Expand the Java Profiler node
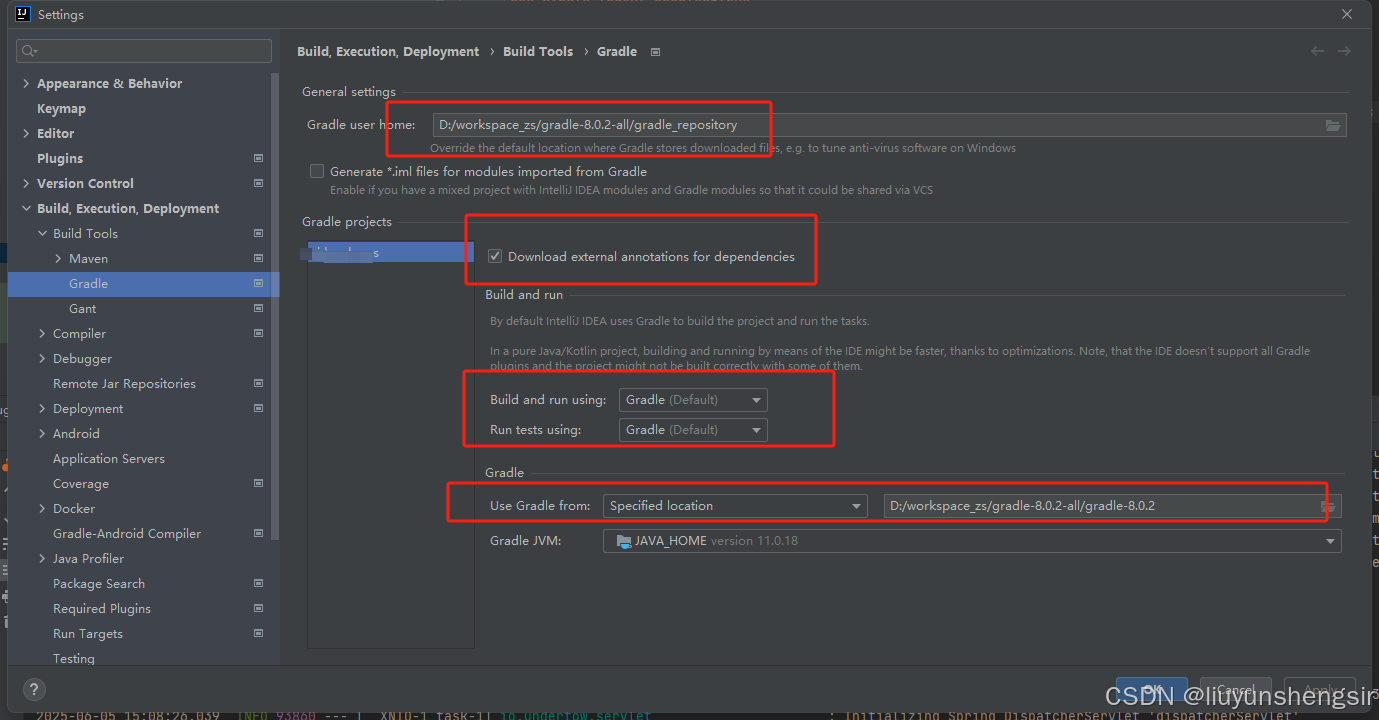The width and height of the screenshot is (1379, 720). [42, 558]
